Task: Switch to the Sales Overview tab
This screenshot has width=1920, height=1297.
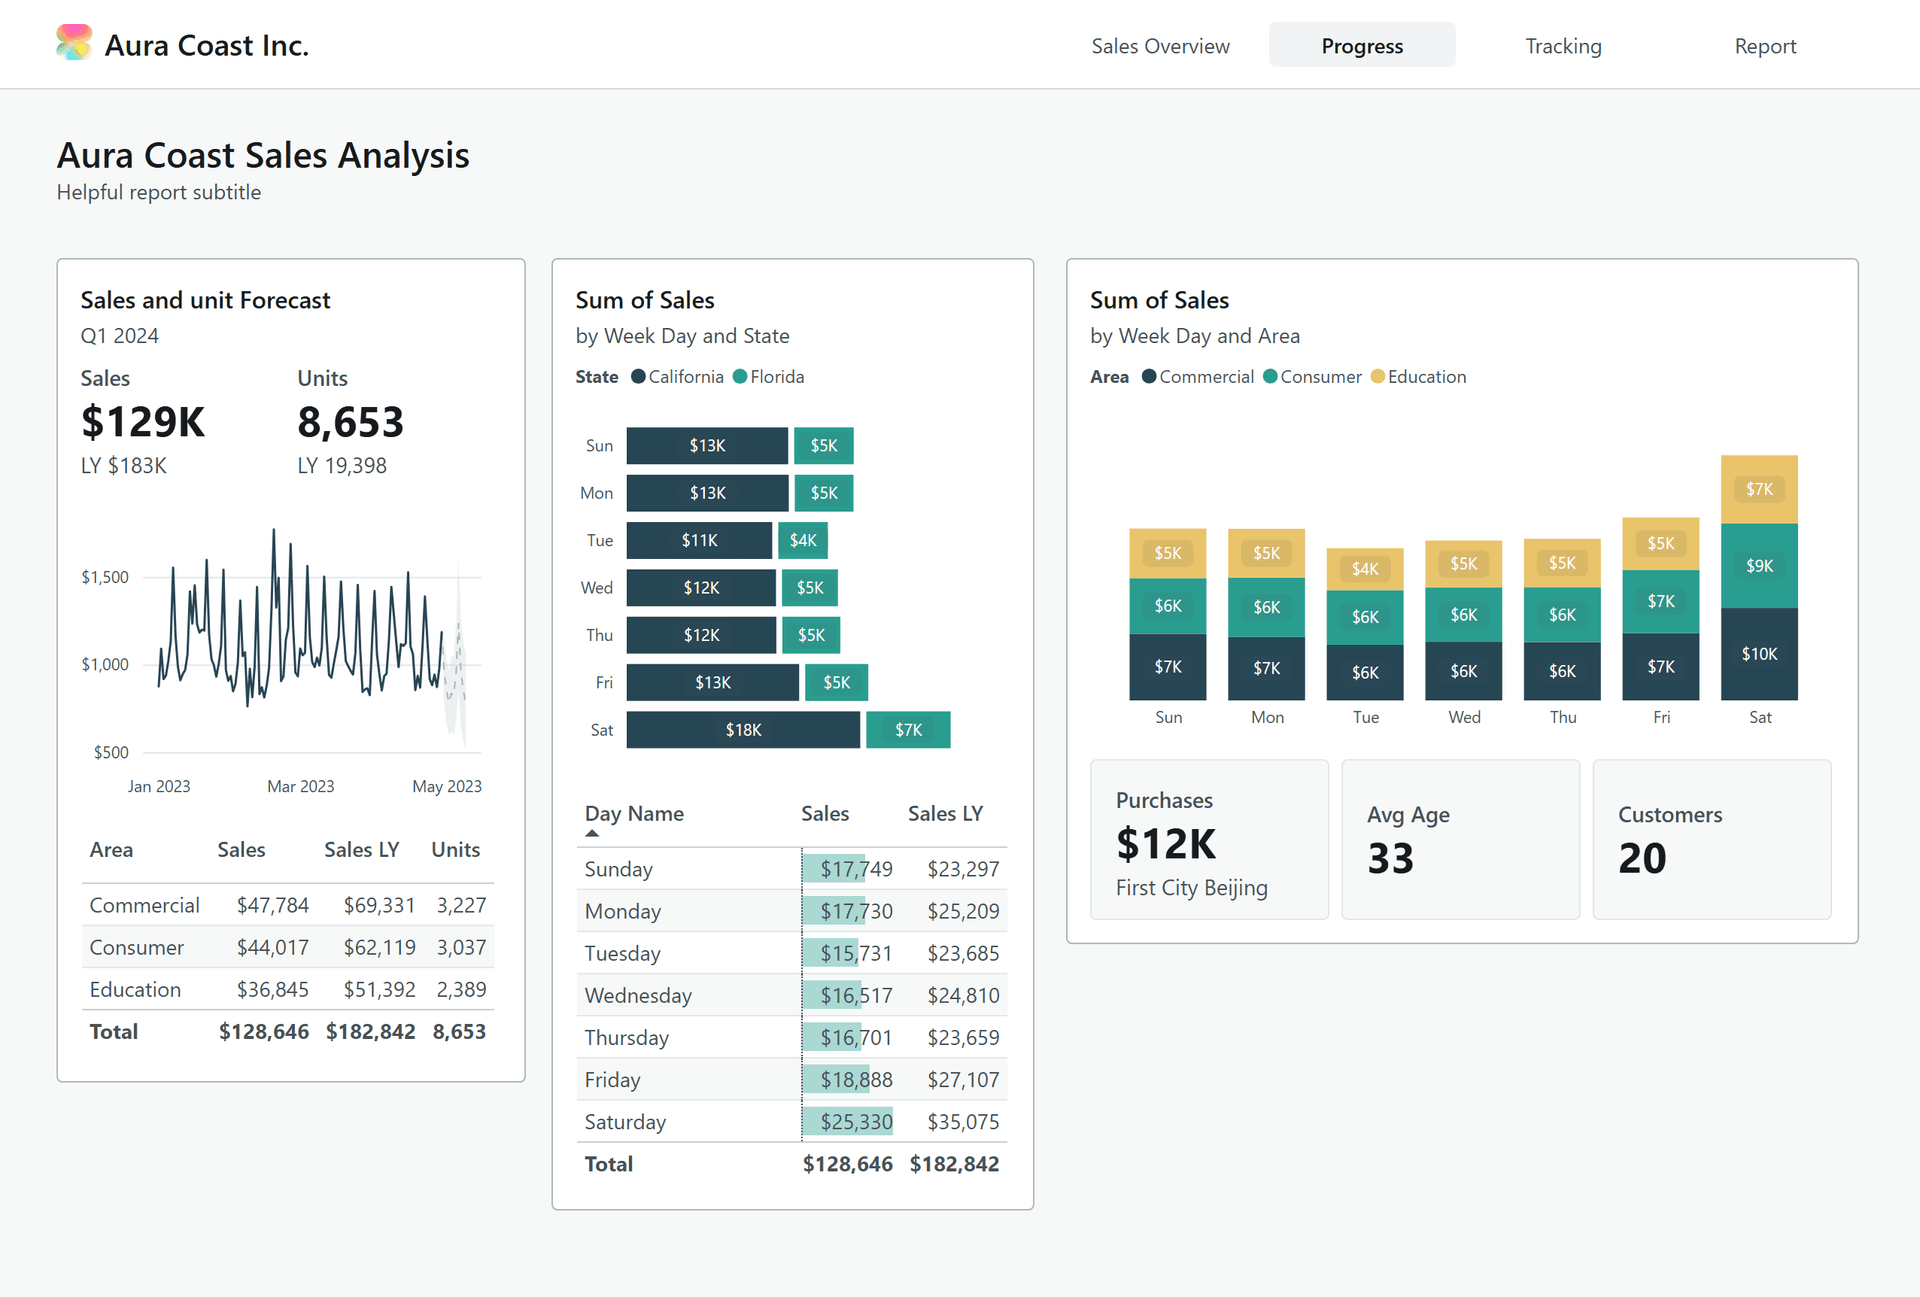Action: 1160,45
